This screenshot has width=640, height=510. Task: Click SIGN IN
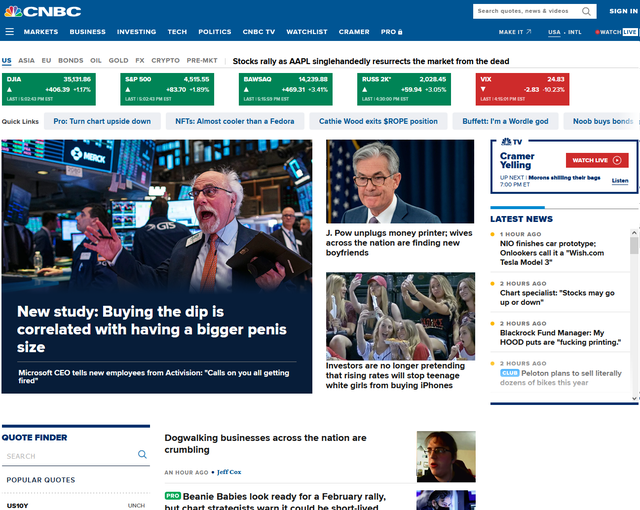coord(624,11)
